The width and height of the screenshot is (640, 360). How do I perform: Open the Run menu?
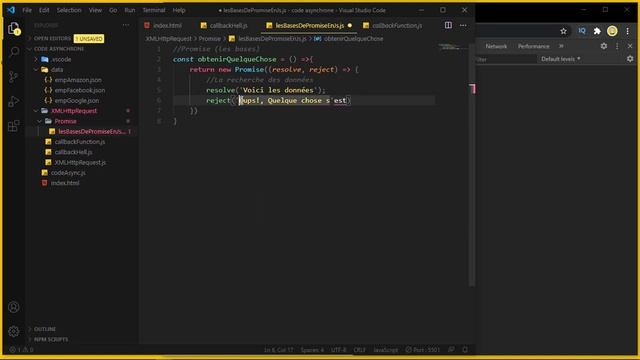pos(130,10)
